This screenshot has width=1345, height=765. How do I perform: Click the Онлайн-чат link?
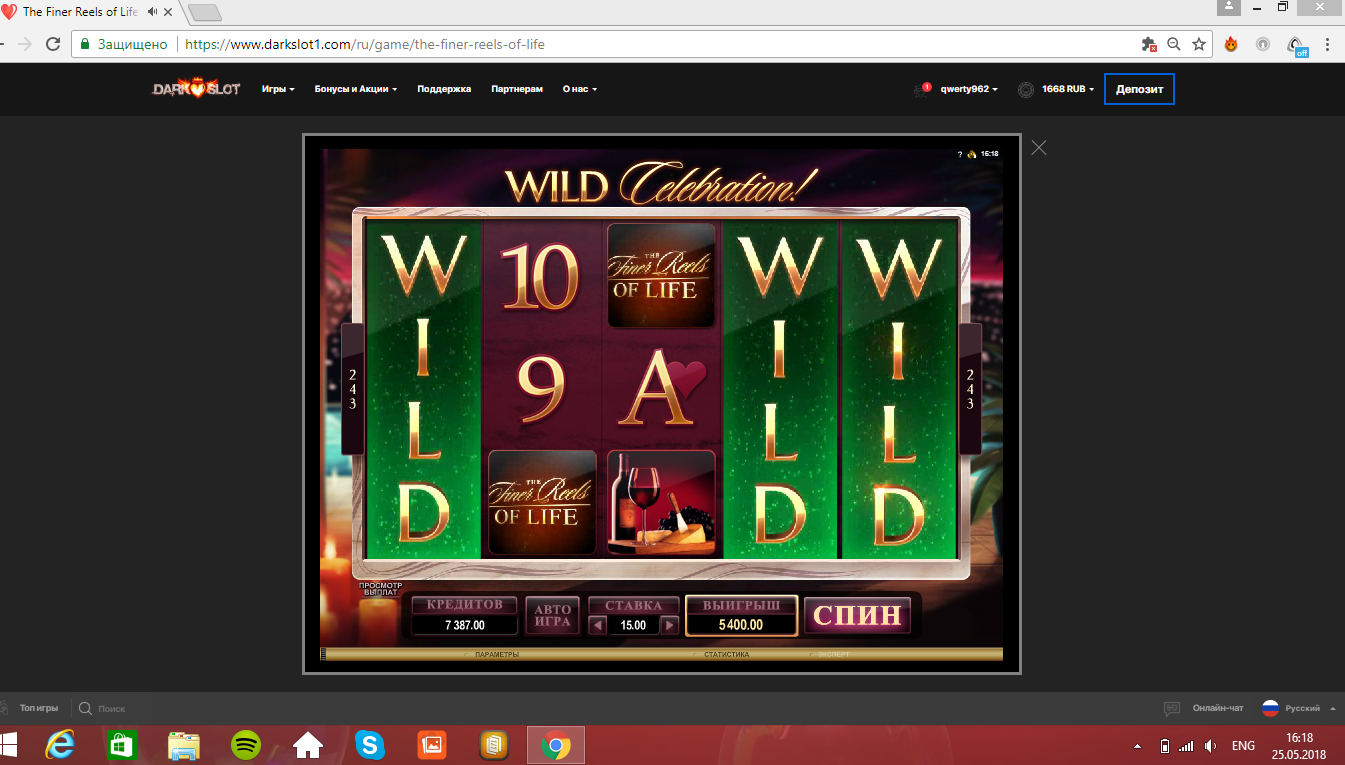coord(1218,708)
